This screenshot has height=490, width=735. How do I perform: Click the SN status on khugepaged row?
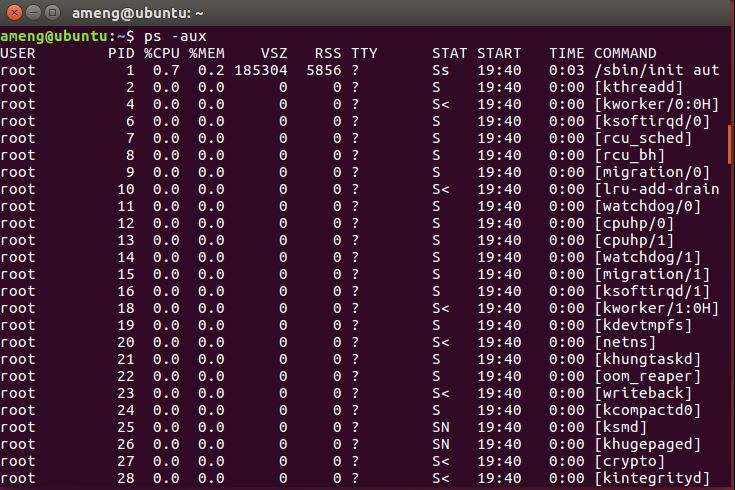[441, 444]
